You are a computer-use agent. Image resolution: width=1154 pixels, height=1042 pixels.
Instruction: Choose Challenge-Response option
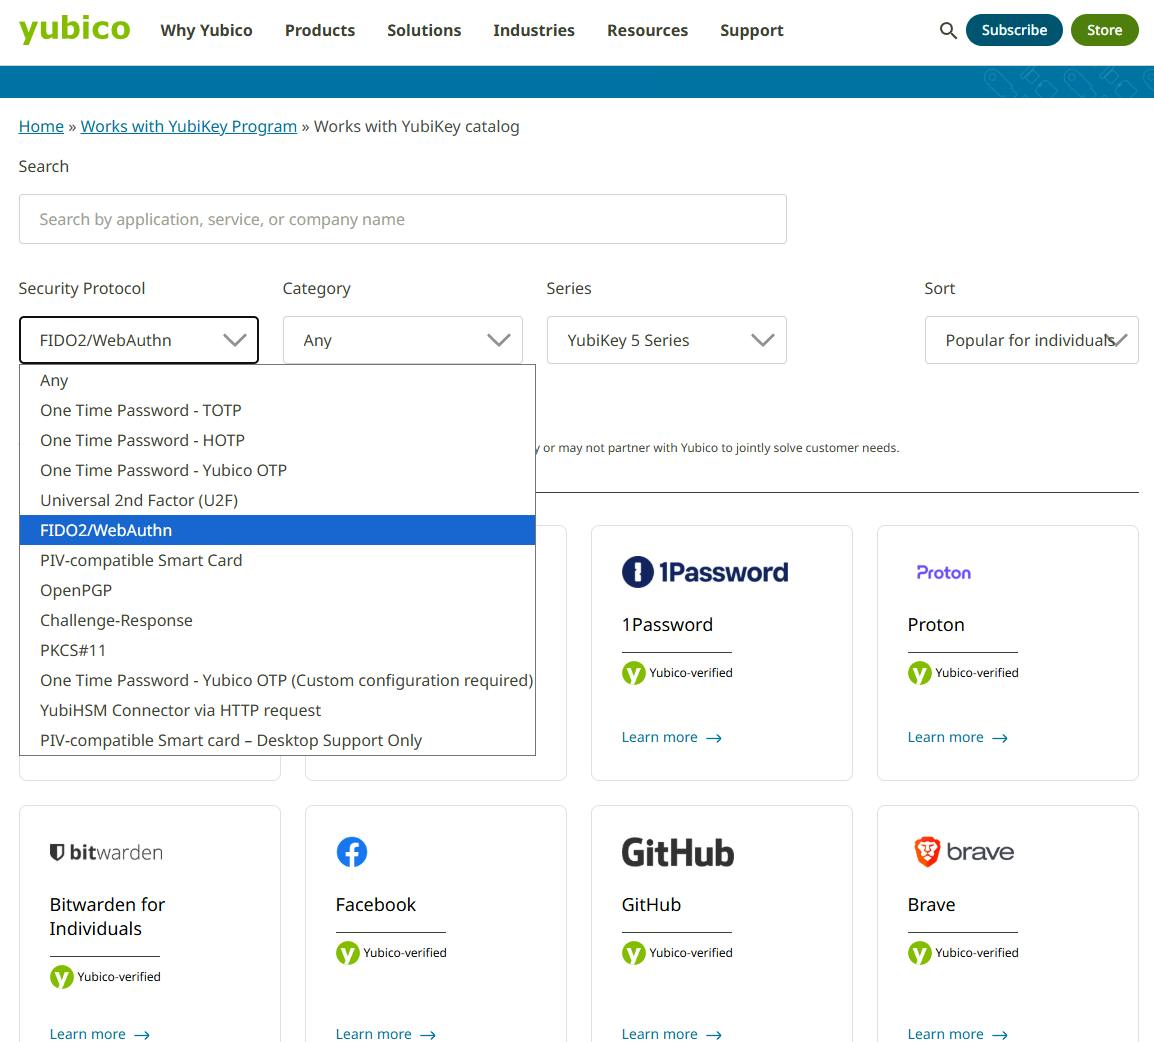coord(277,620)
